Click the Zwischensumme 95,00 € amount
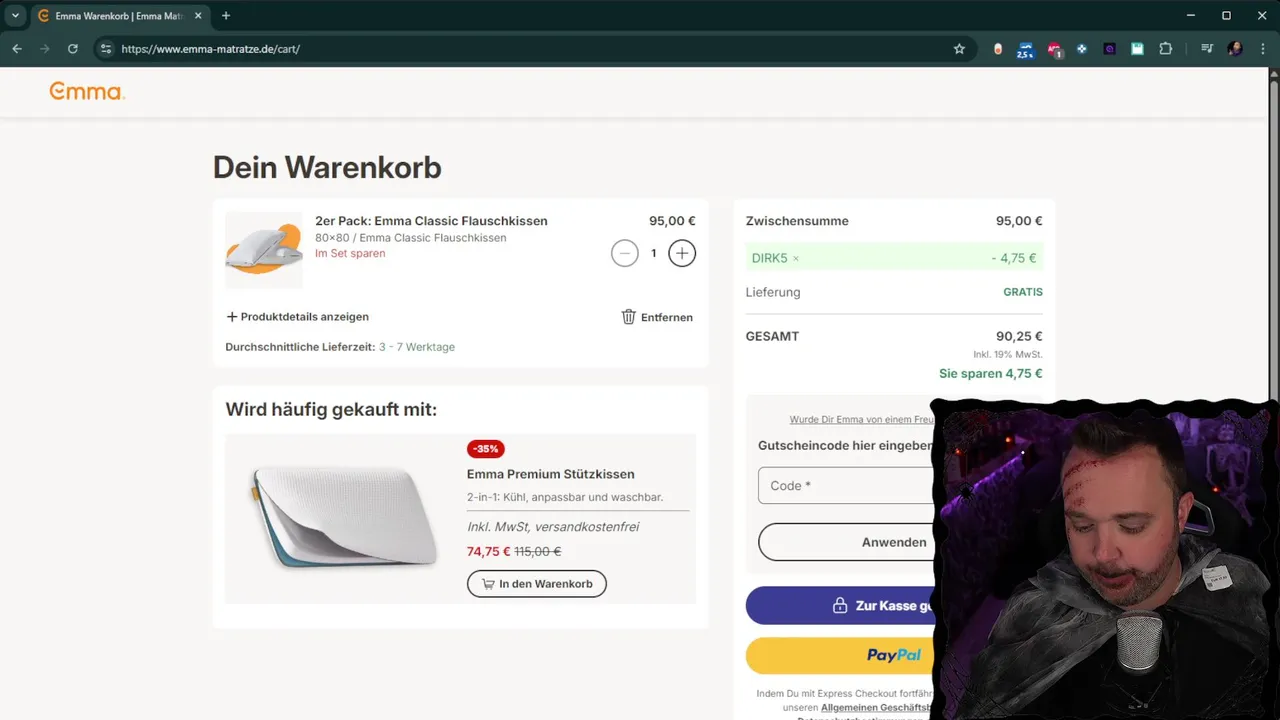 click(x=1019, y=221)
